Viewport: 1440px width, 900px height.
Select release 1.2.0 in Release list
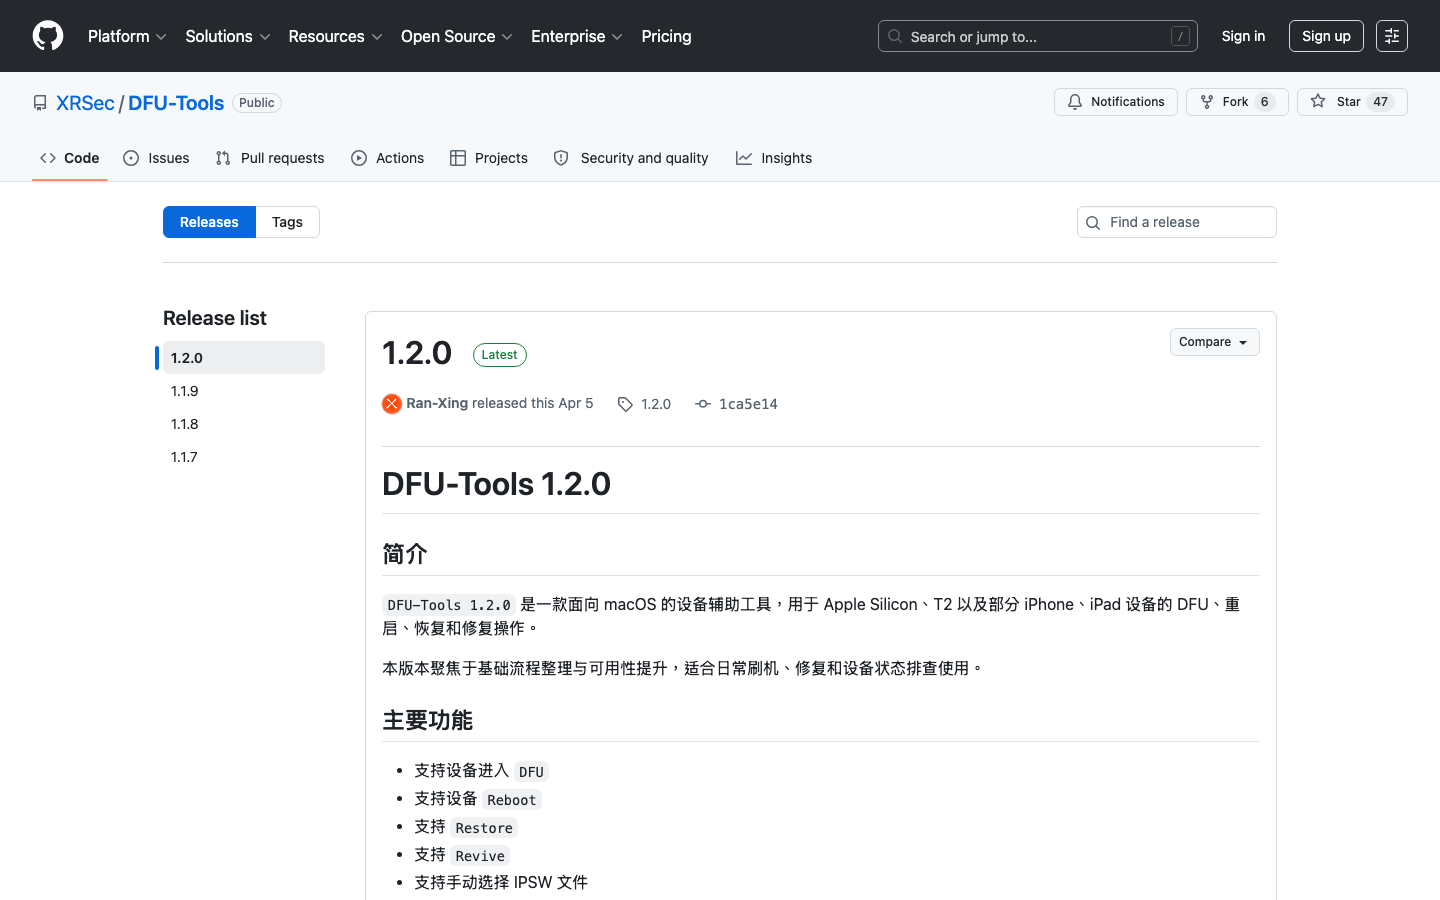(244, 358)
